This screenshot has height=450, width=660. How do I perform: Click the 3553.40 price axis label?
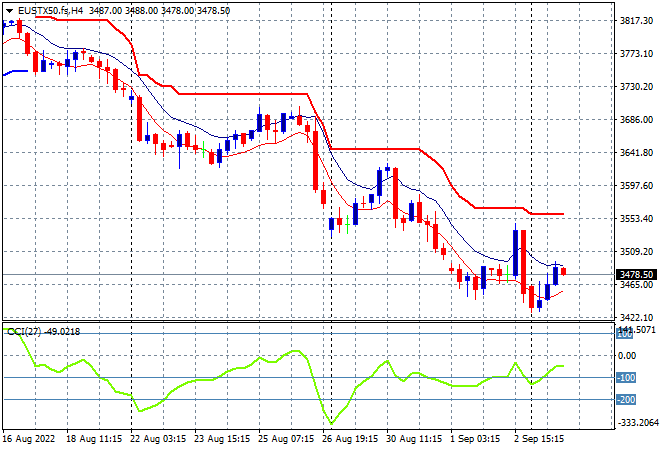[x=636, y=218]
